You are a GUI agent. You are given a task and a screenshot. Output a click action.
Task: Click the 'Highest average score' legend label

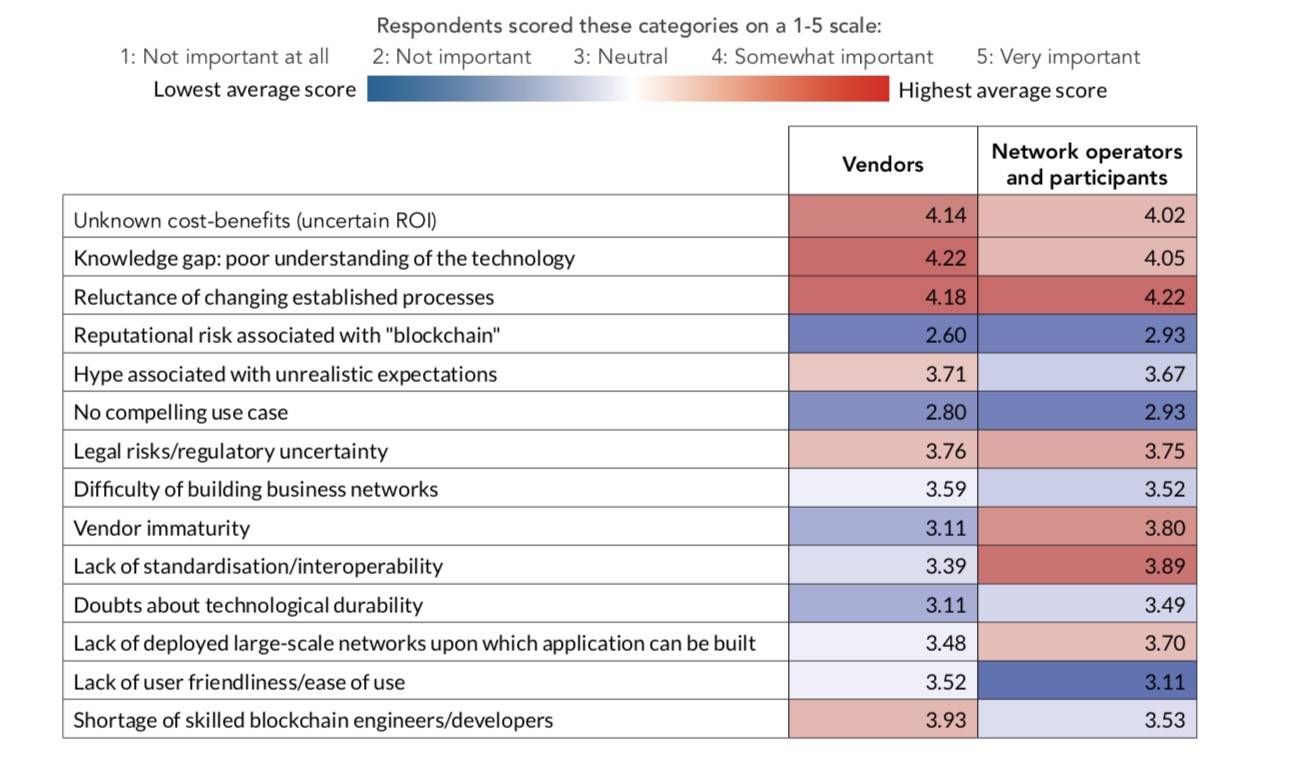(1002, 90)
